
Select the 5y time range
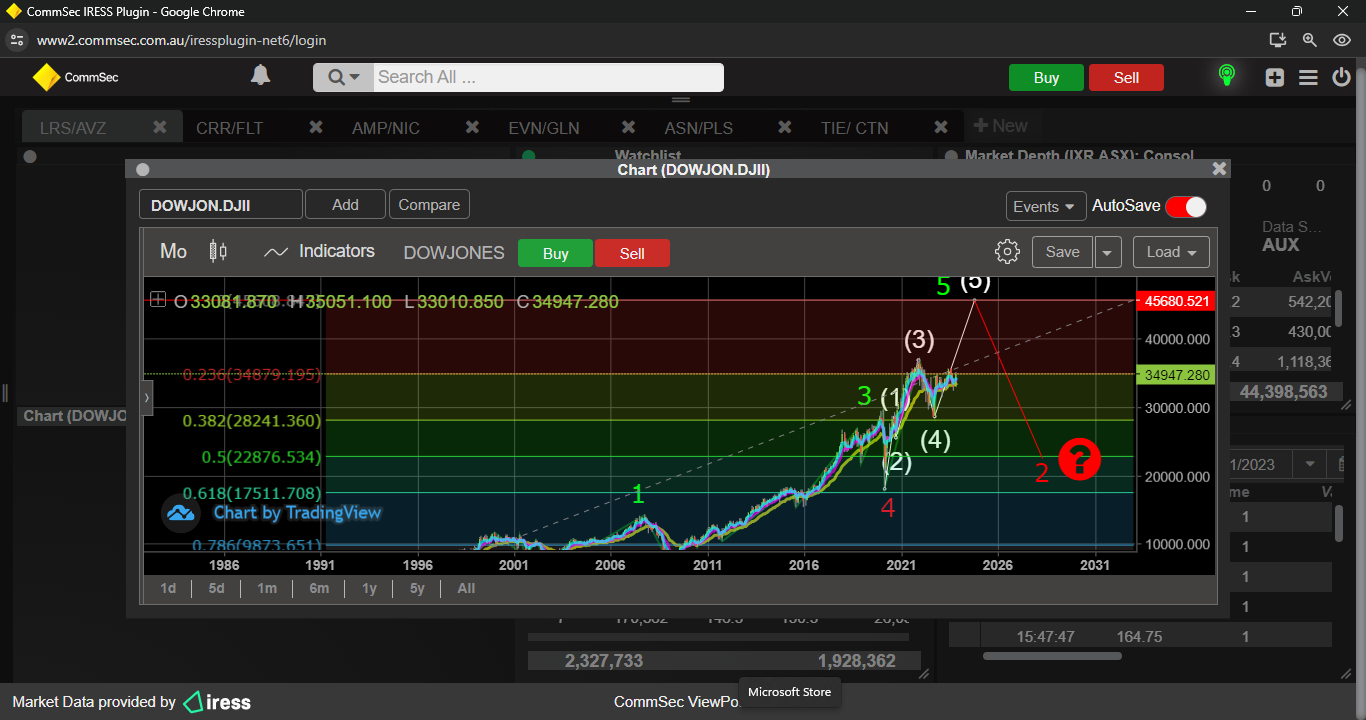(417, 588)
